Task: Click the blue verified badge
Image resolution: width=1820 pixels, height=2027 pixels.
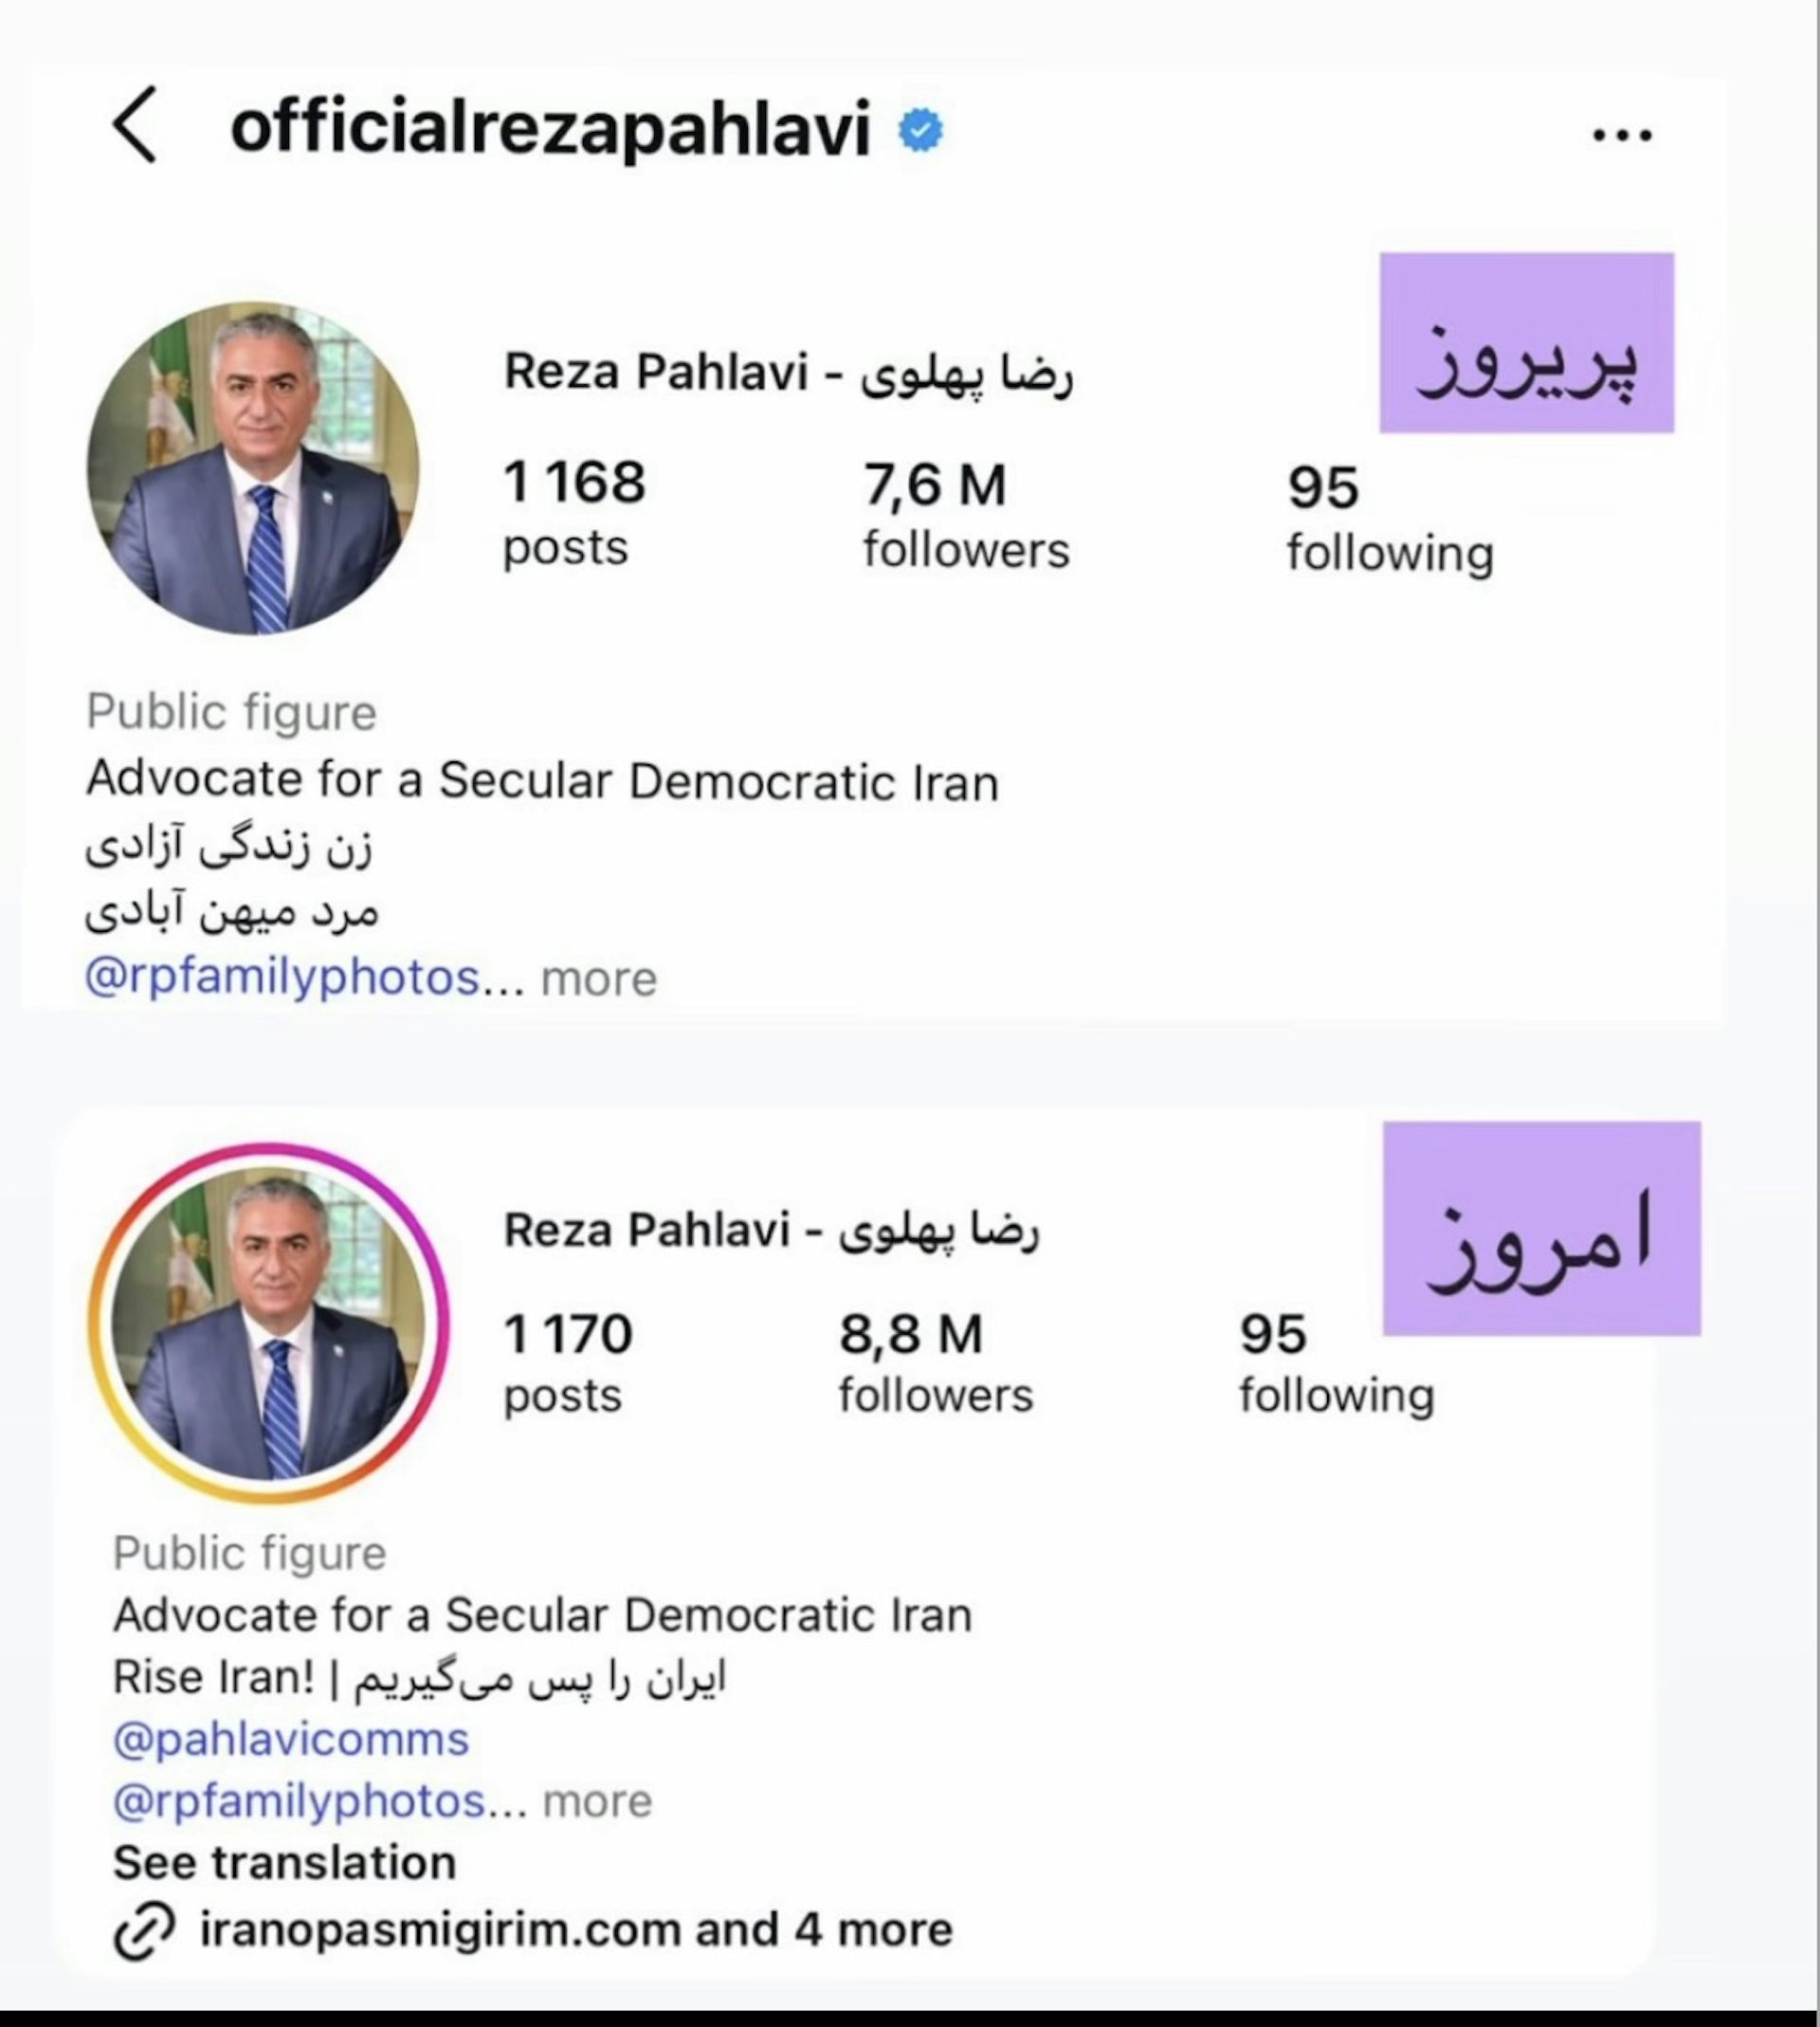Action: click(920, 130)
